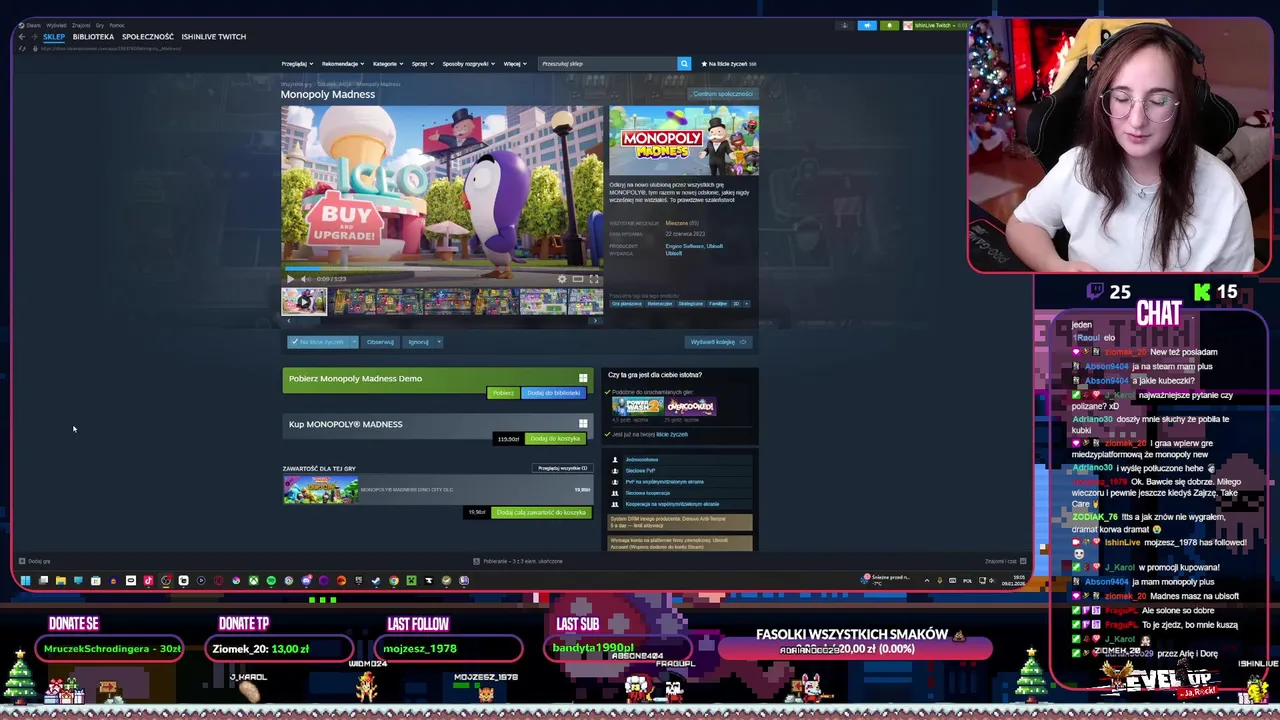The image size is (1280, 720).
Task: Click the Pobierz demo button
Action: pyautogui.click(x=503, y=393)
